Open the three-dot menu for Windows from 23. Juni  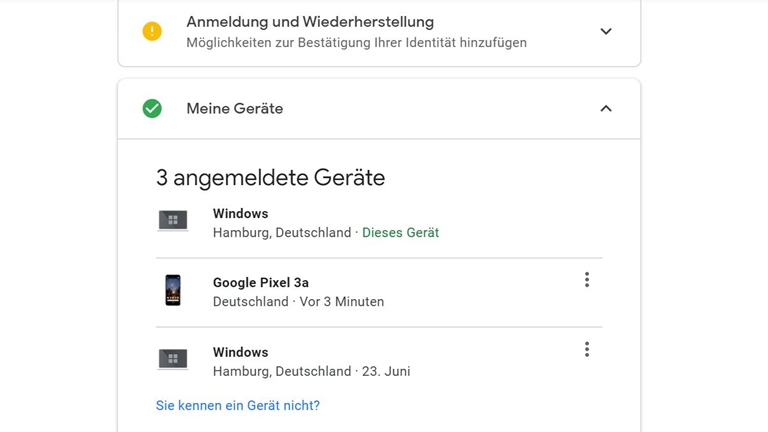pos(587,349)
